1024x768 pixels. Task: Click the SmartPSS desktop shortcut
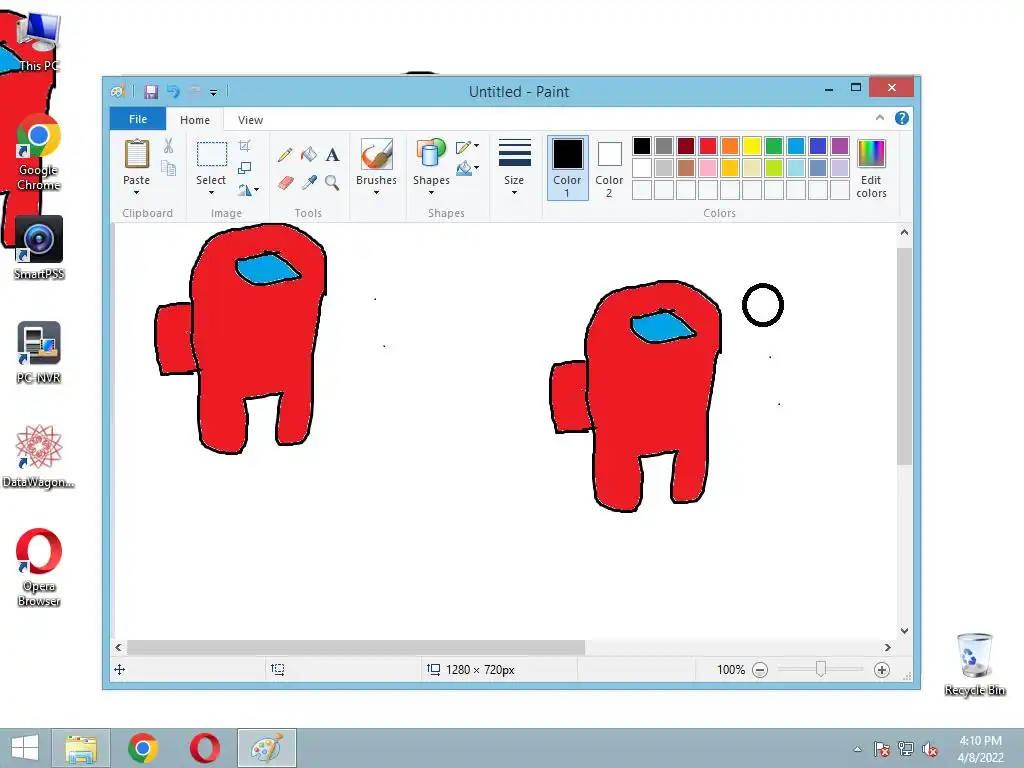point(39,248)
